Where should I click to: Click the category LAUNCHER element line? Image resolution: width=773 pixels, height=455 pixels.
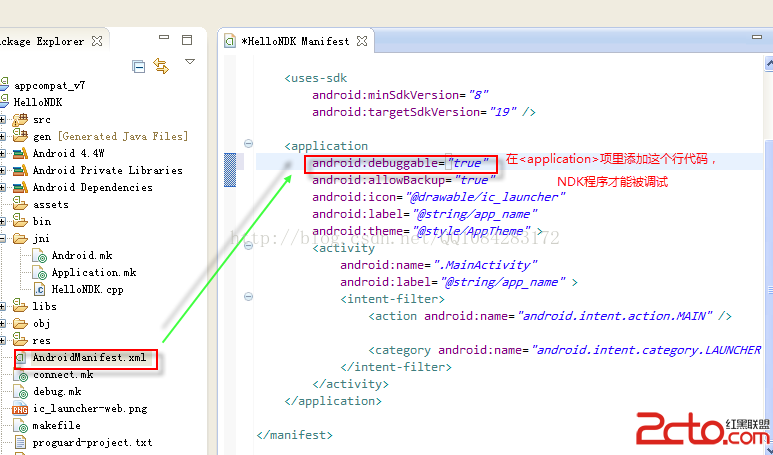tap(564, 350)
